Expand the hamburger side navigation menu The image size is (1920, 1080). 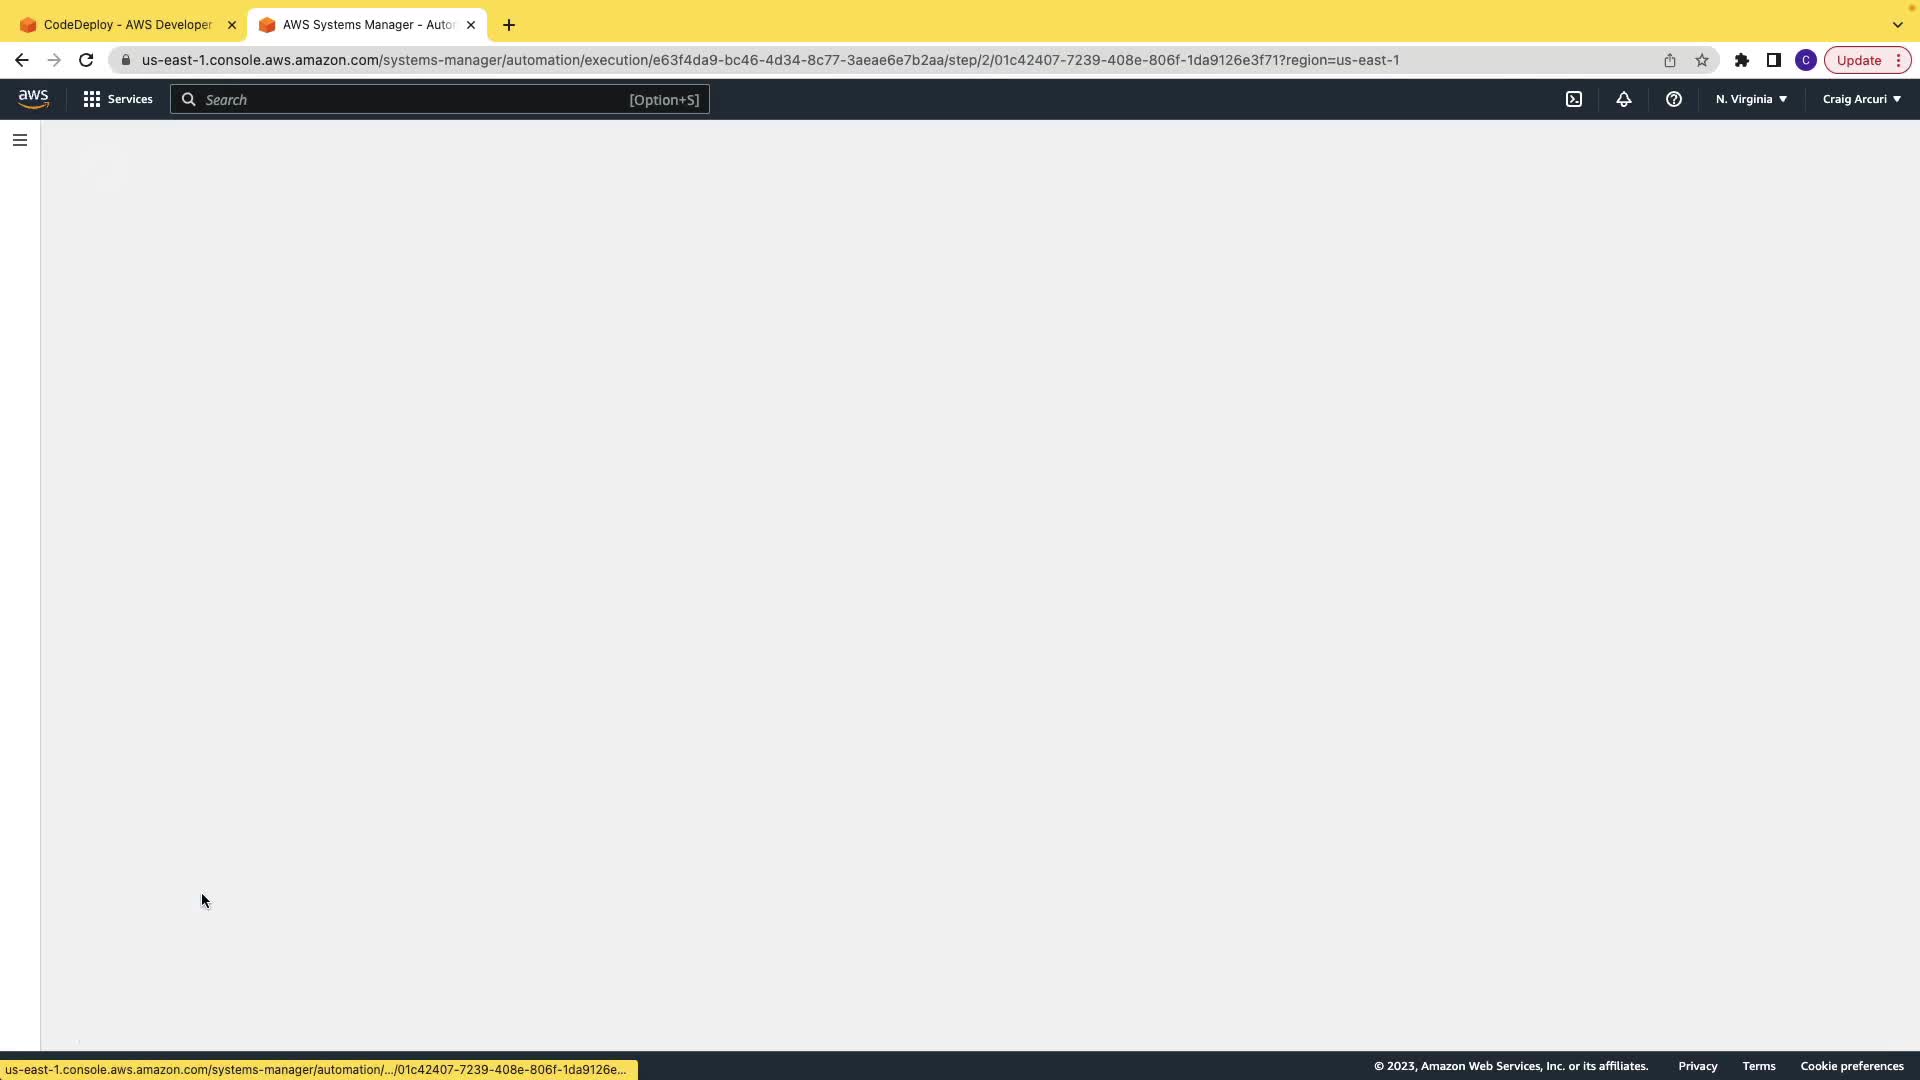[x=20, y=140]
